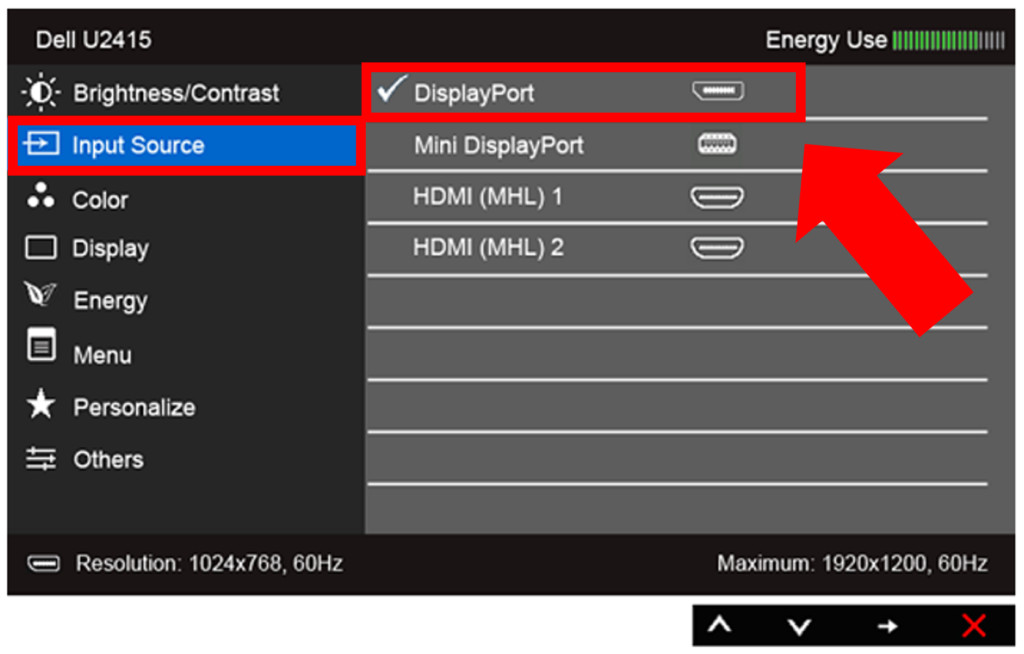Switch input to HDMI (MHL) 1
This screenshot has width=1024, height=654.
[x=677, y=197]
